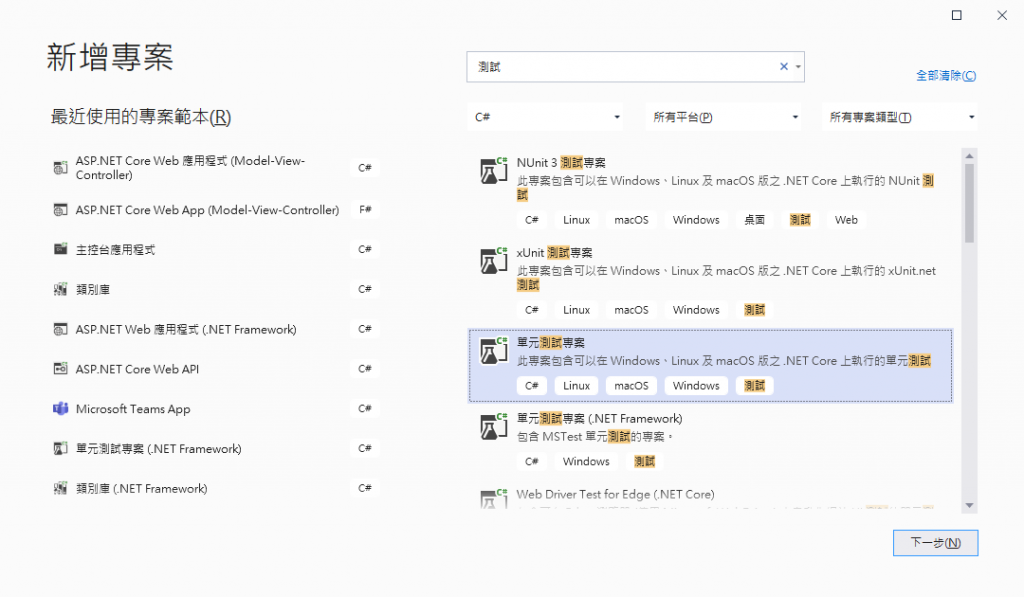Close the 新增專案 dialog window
Viewport: 1024px width, 597px height.
[1002, 15]
